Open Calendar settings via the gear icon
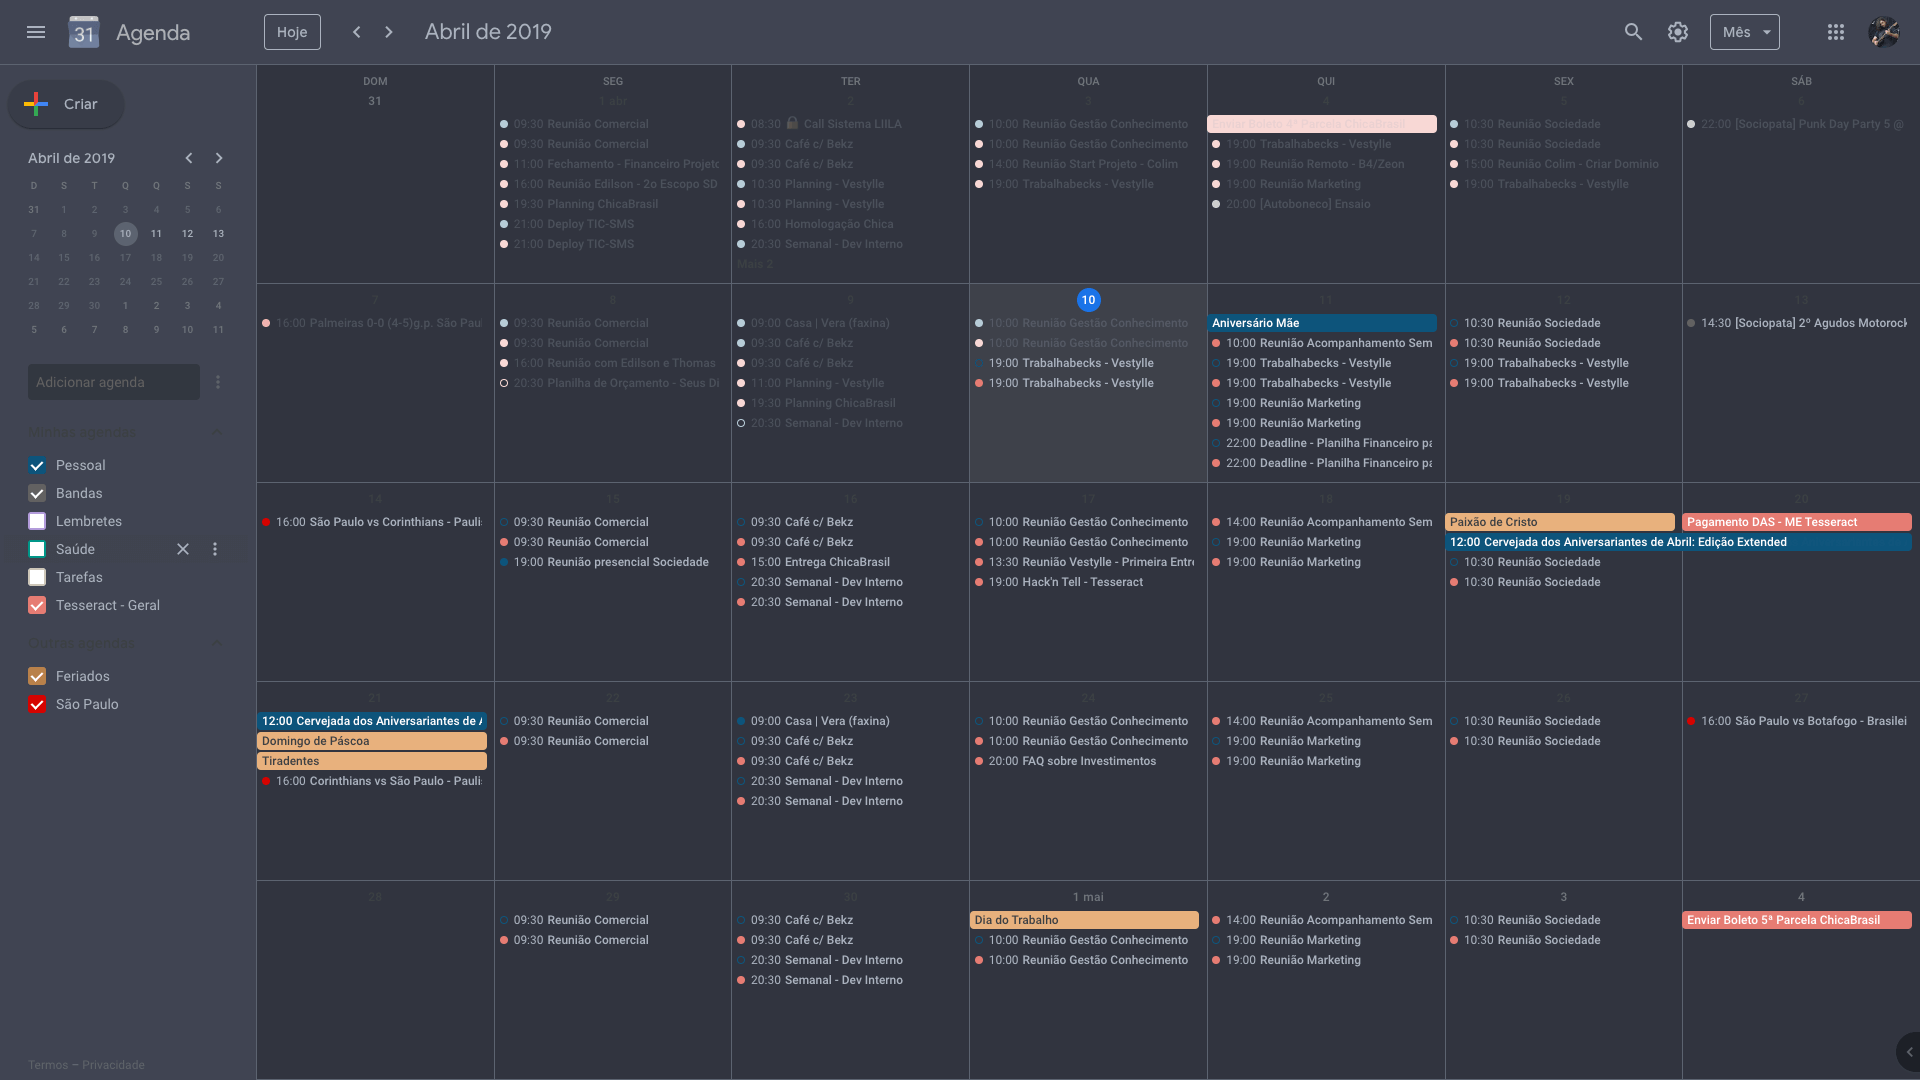Screen dimensions: 1920x1080 click(1678, 32)
